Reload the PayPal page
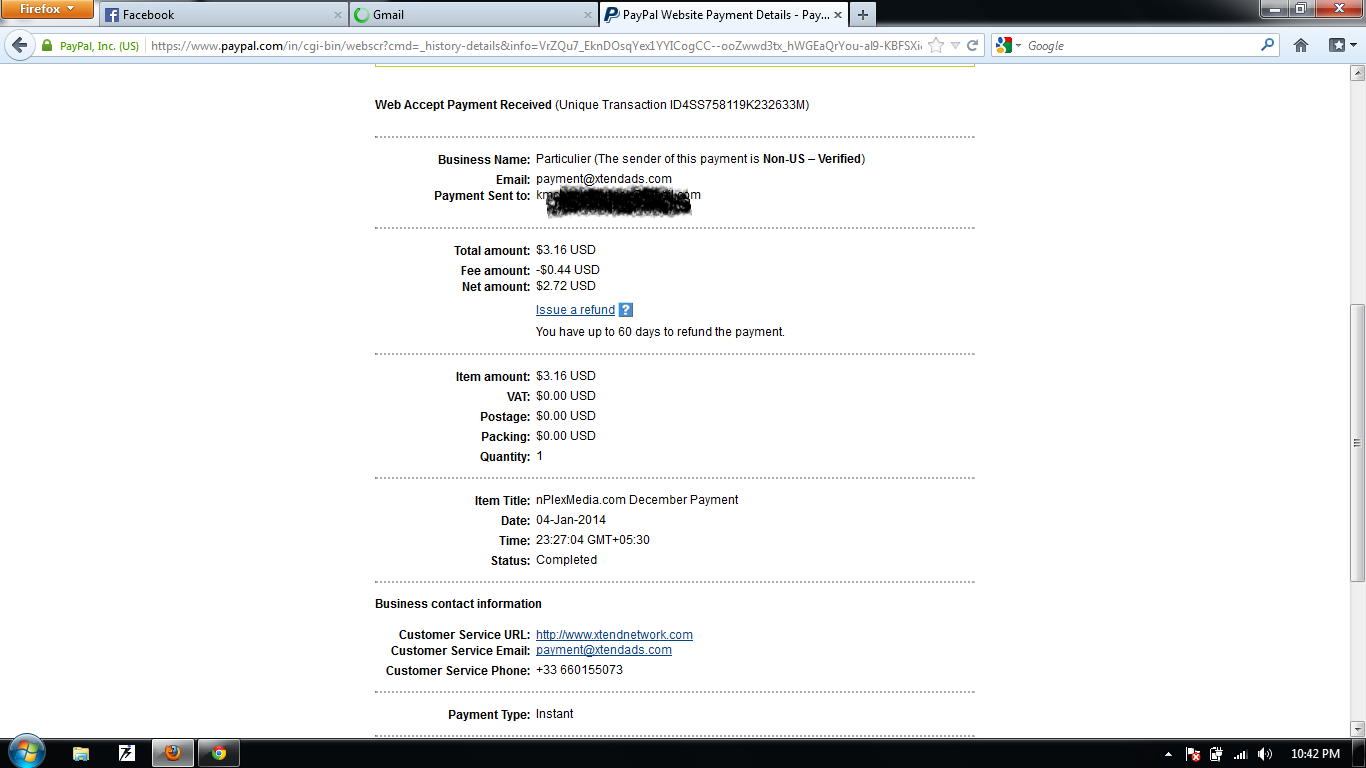This screenshot has height=768, width=1366. (x=971, y=45)
